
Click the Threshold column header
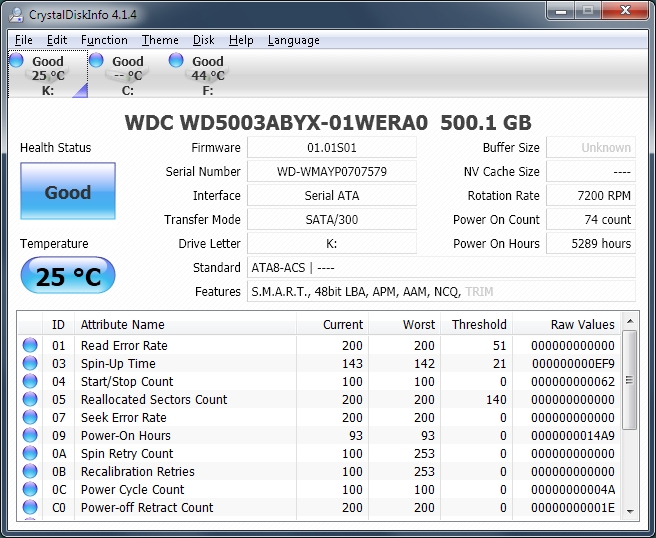(x=476, y=324)
